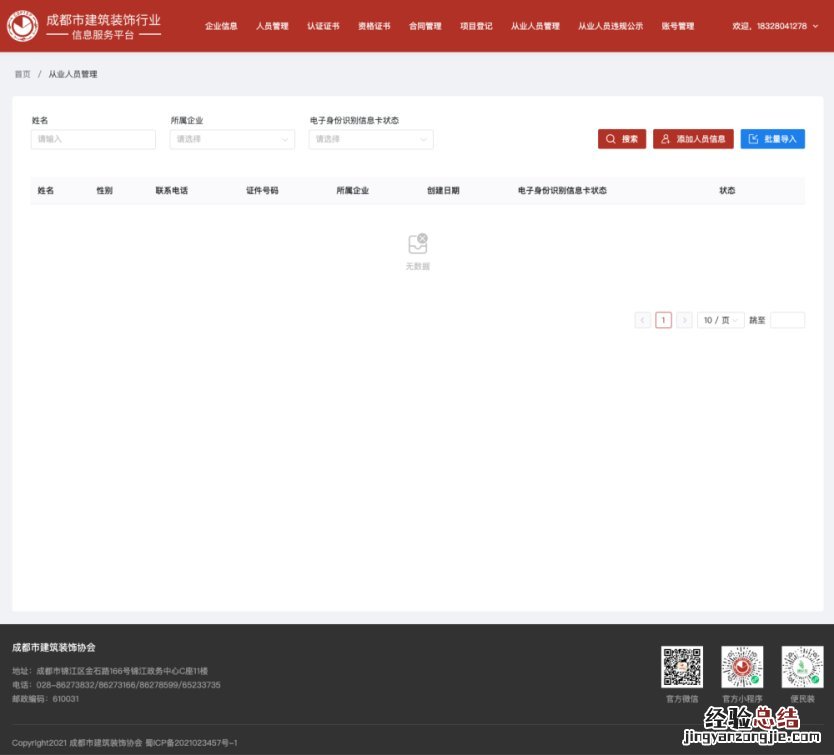834x755 pixels.
Task: Click the 首页 breadcrumb link
Action: click(x=22, y=74)
